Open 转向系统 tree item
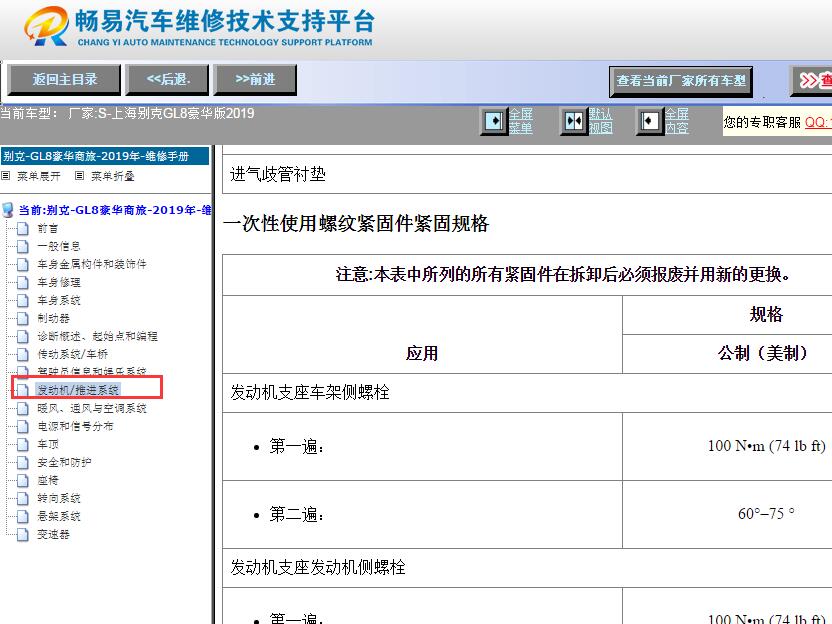Screen dimensions: 832x624 point(58,498)
